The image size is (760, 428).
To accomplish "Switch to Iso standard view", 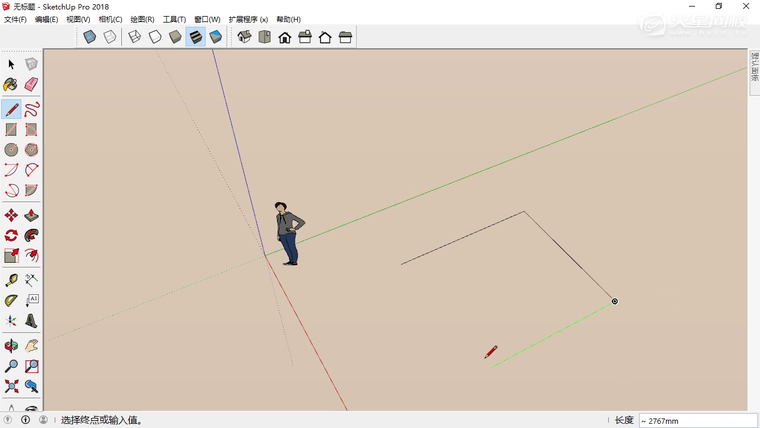I will (244, 37).
